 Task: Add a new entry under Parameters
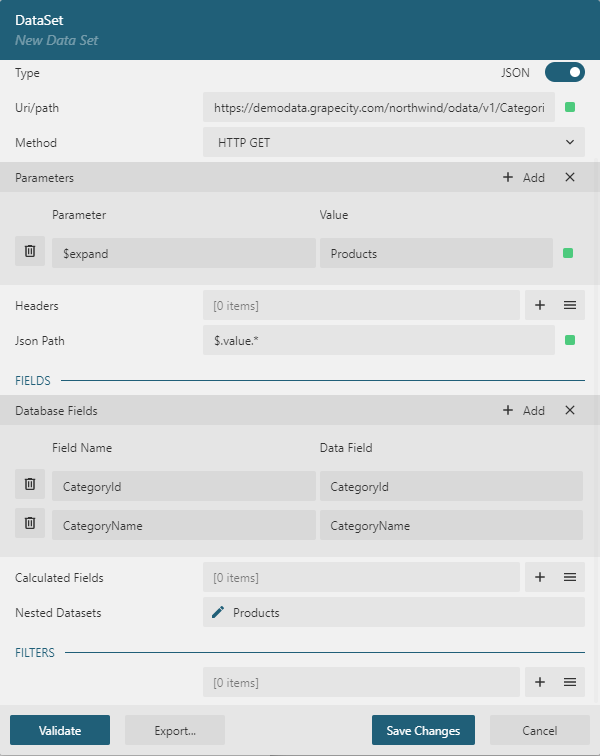point(524,177)
